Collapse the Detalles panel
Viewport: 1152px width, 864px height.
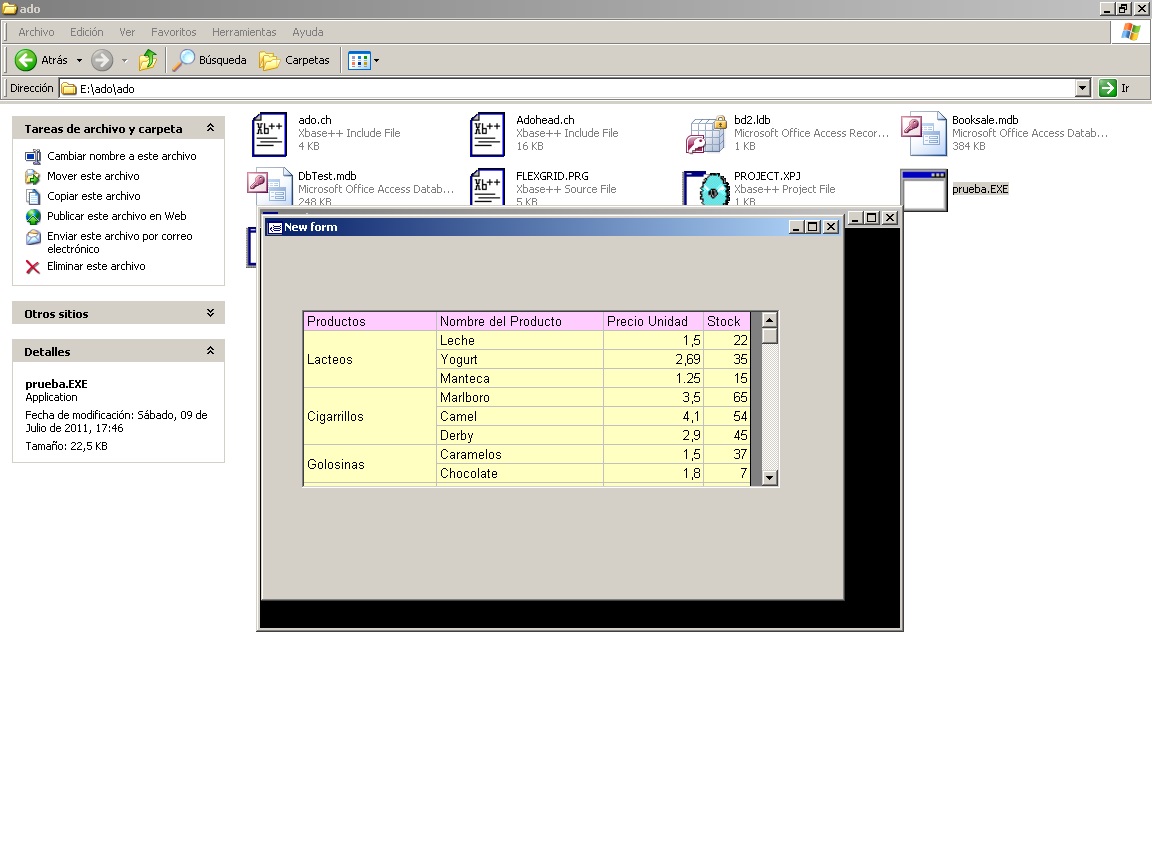coord(210,351)
